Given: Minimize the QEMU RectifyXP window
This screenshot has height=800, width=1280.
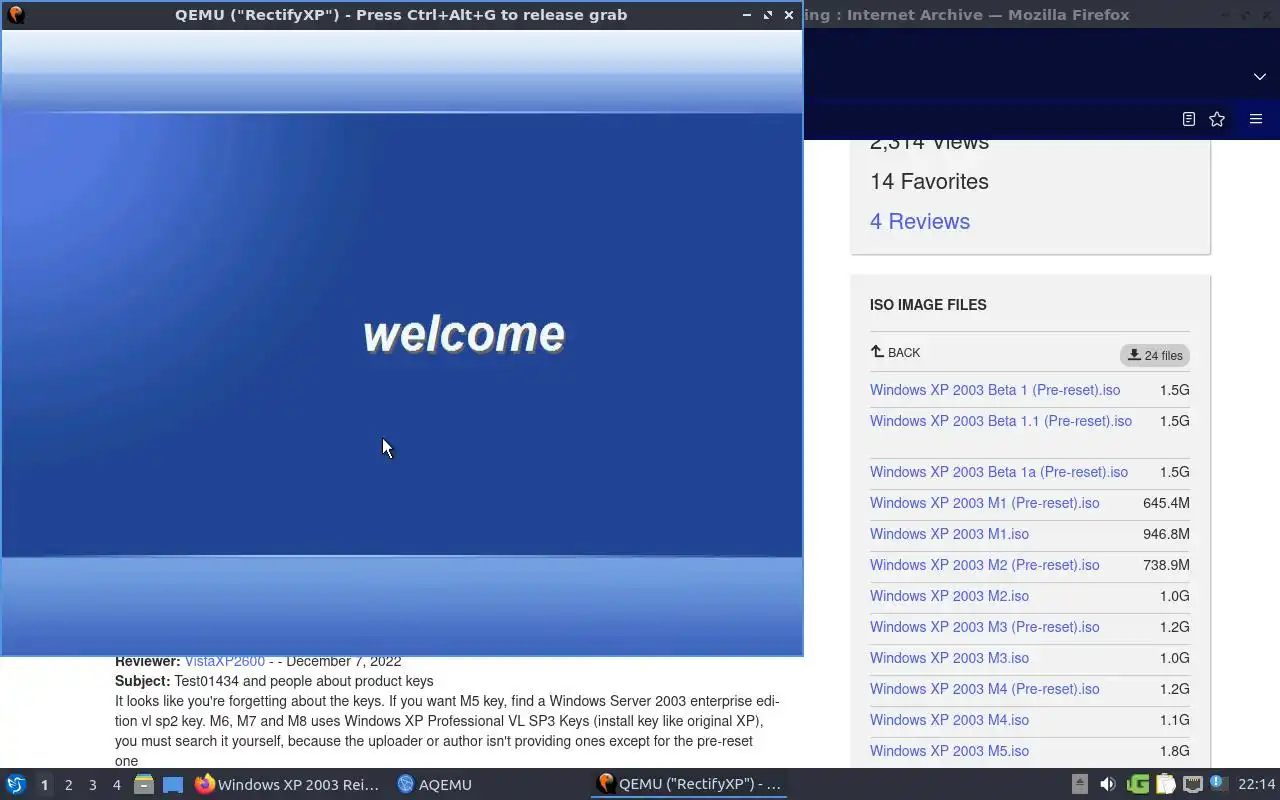Looking at the screenshot, I should pyautogui.click(x=746, y=15).
